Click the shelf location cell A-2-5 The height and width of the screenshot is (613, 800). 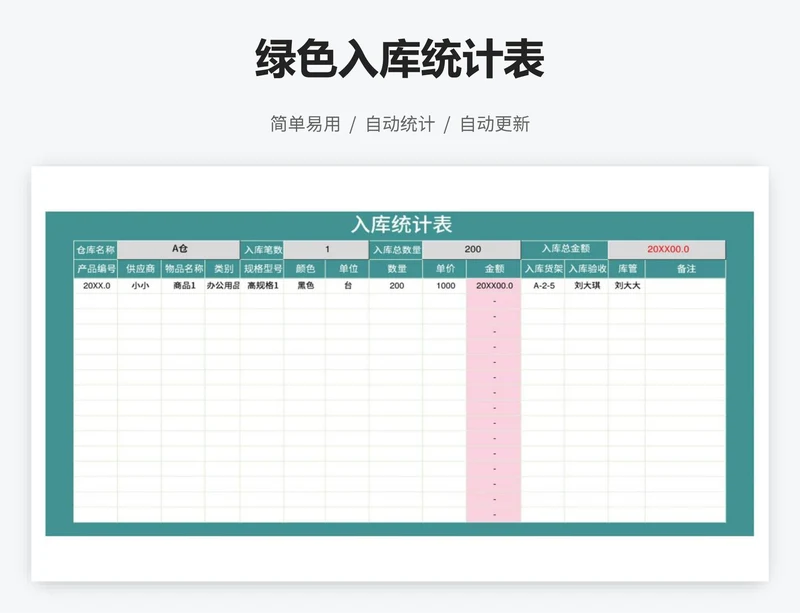point(543,286)
